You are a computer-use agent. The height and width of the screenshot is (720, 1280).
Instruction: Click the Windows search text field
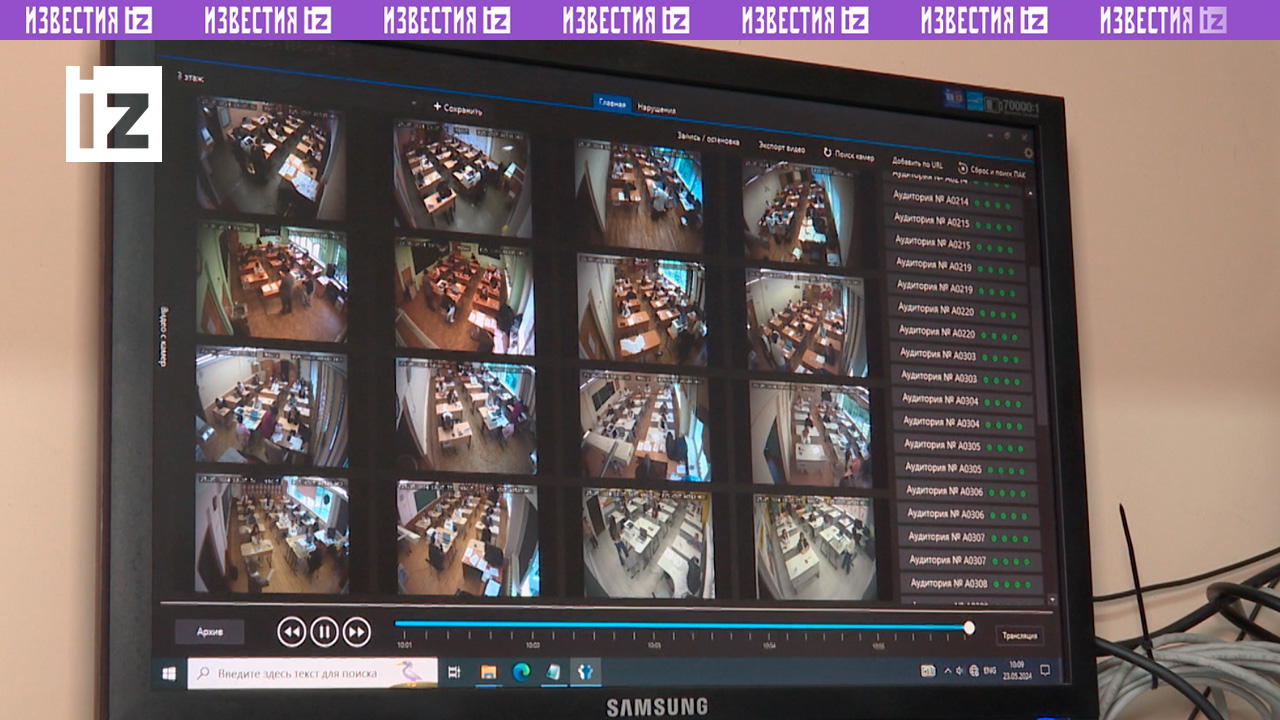(x=312, y=673)
